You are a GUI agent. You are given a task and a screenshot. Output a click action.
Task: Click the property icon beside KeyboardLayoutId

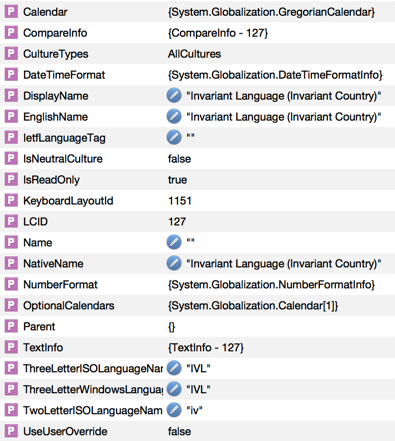pyautogui.click(x=11, y=201)
